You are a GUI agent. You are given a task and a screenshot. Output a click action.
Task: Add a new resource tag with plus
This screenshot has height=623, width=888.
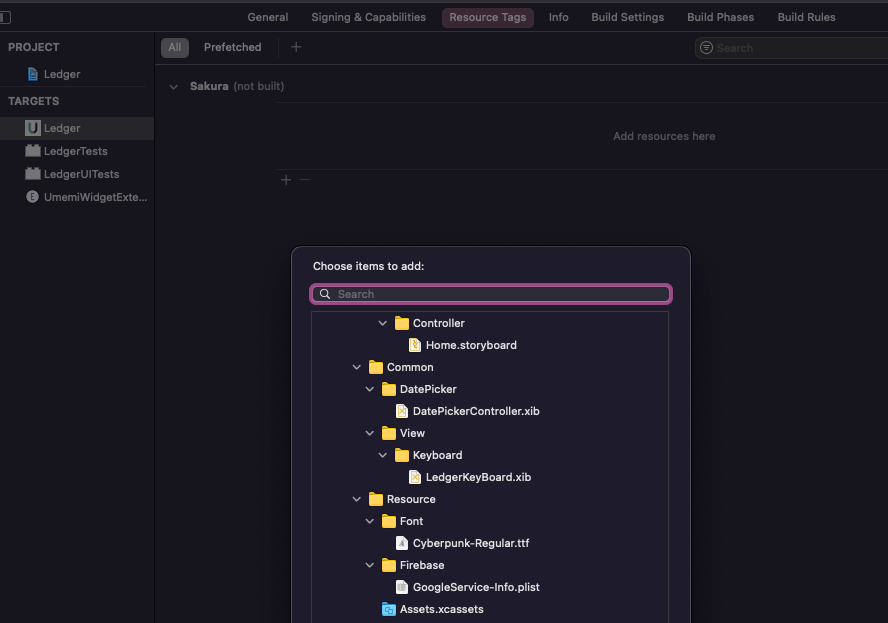[x=296, y=47]
